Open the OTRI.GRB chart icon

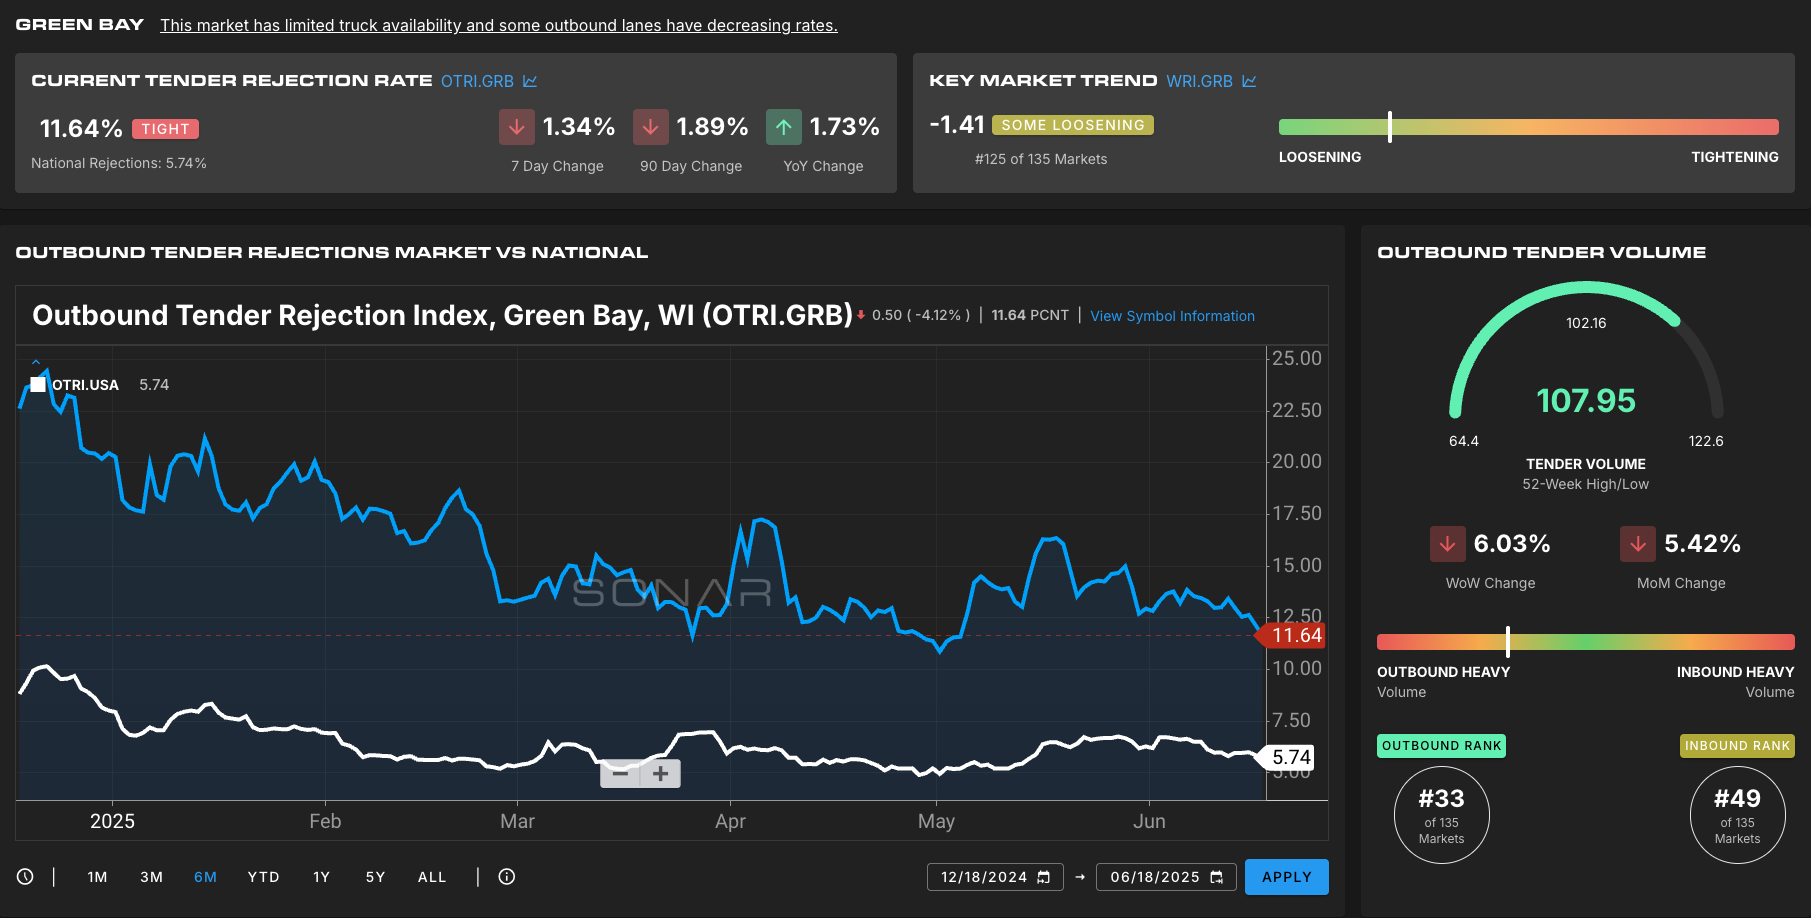[530, 81]
